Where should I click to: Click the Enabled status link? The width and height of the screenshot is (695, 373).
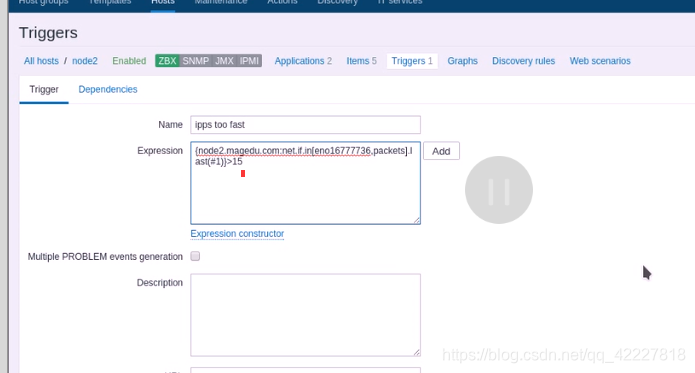coord(129,61)
